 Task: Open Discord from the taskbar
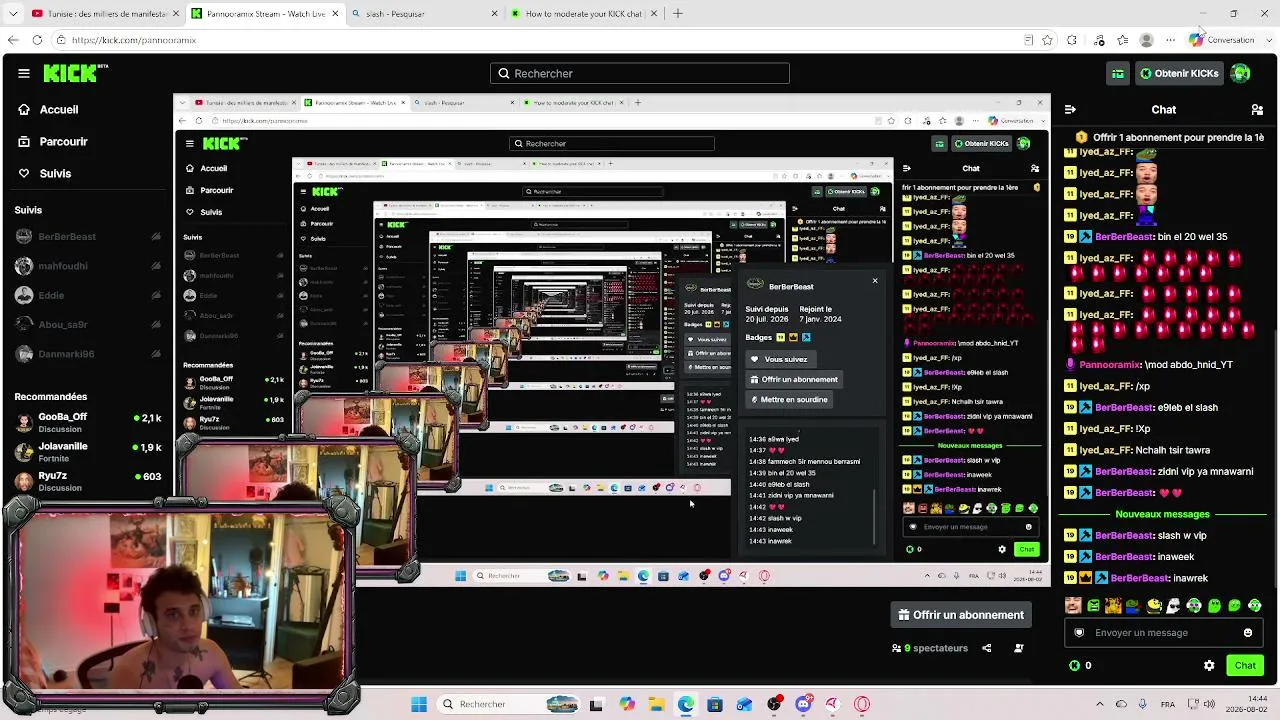(x=803, y=704)
